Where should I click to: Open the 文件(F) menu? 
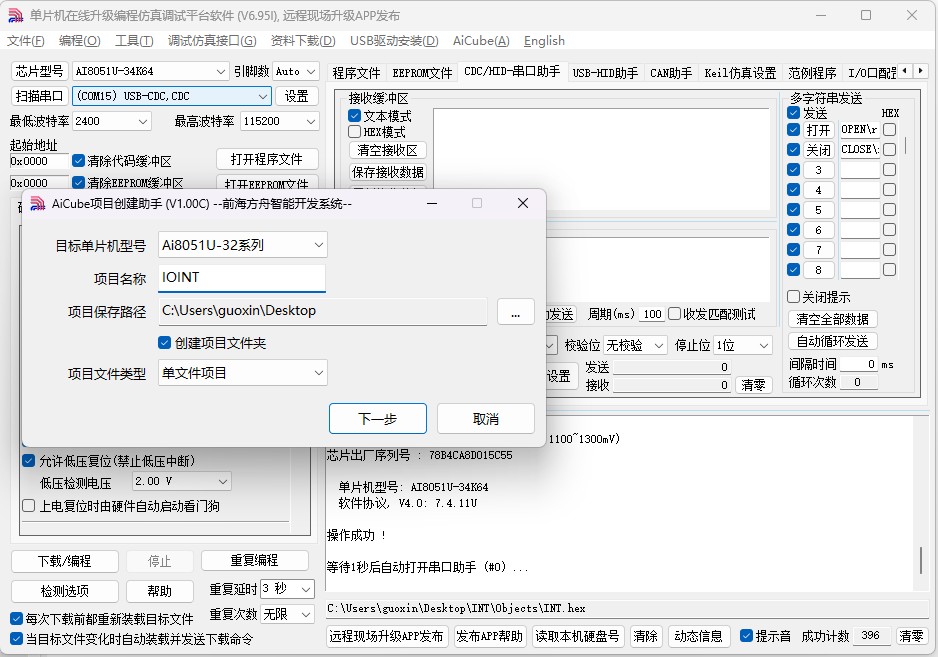point(26,41)
